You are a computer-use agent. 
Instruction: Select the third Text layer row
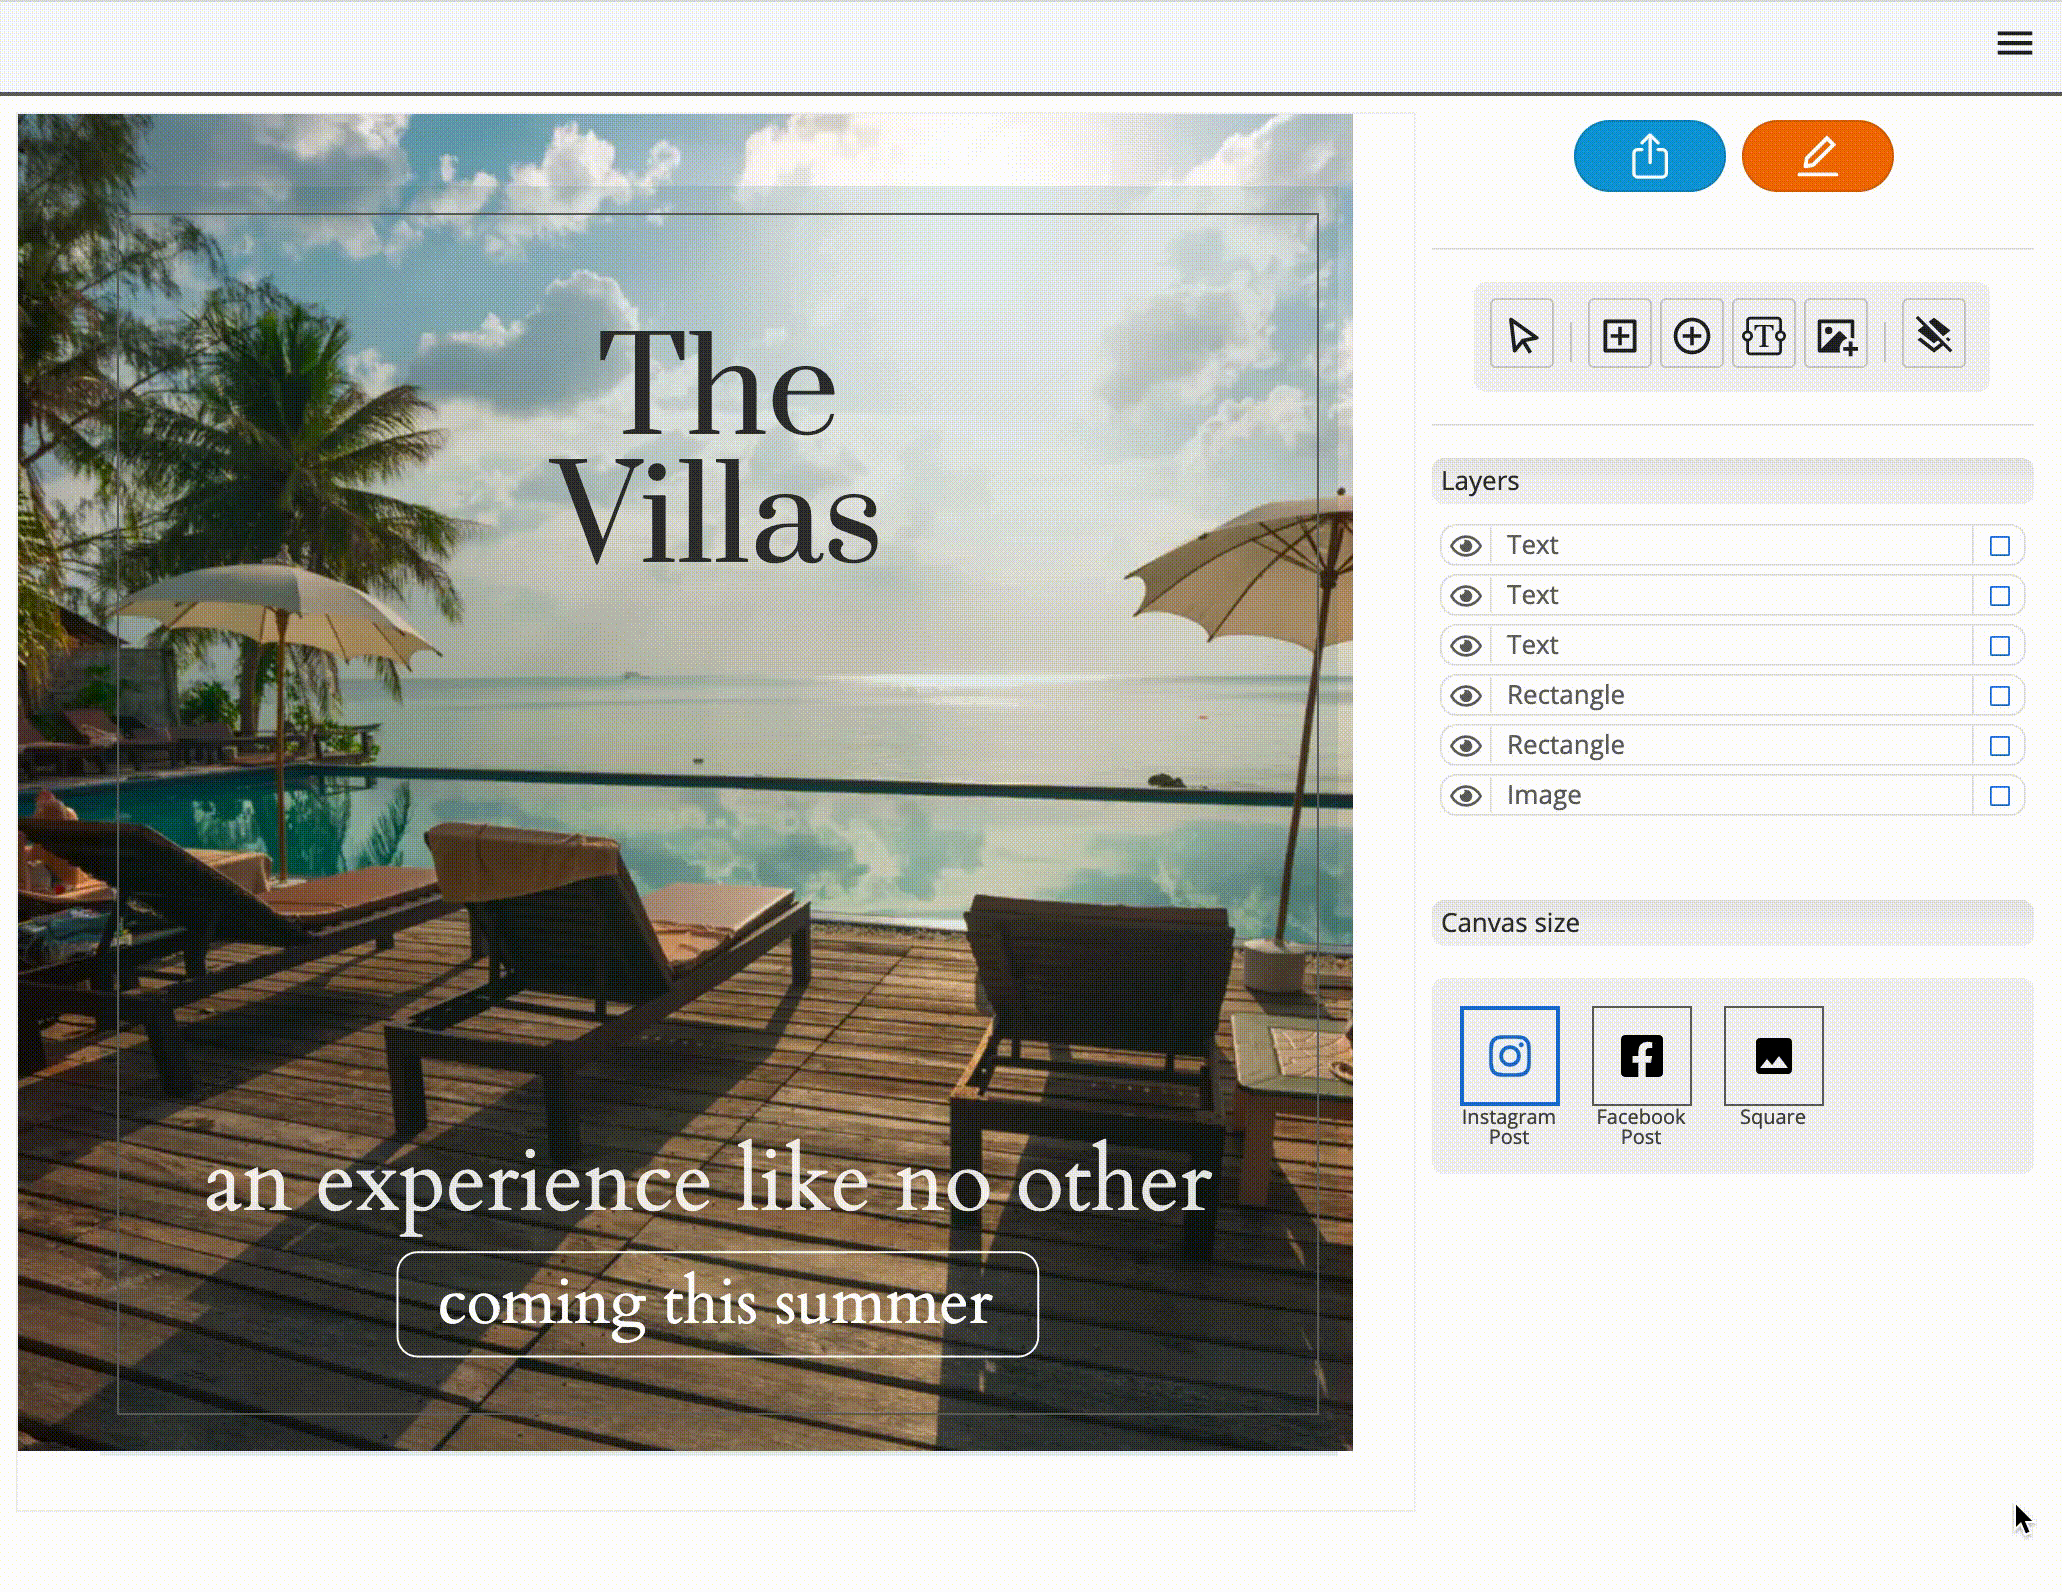point(1730,646)
